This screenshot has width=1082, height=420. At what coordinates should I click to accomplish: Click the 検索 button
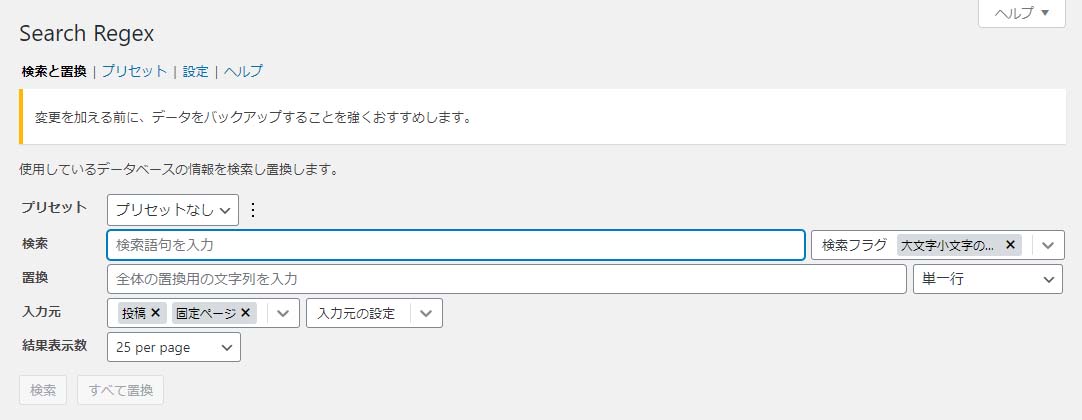point(43,390)
